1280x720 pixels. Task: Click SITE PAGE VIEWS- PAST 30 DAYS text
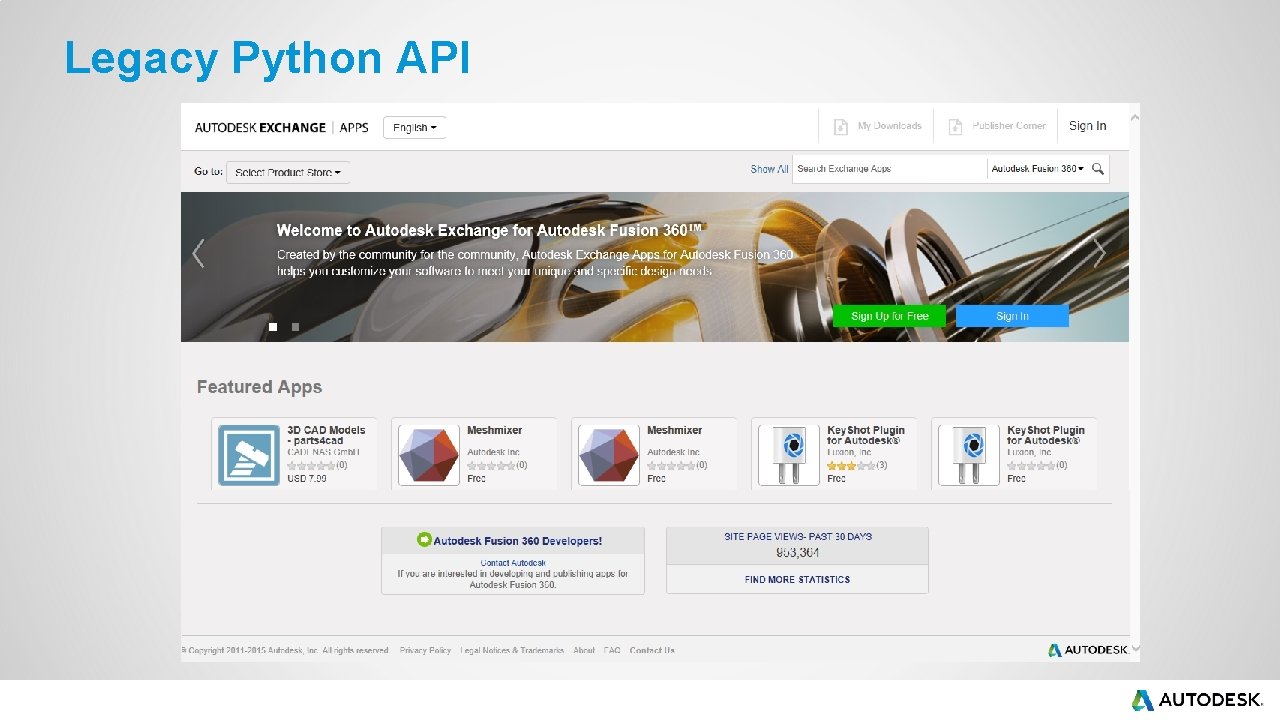click(798, 537)
